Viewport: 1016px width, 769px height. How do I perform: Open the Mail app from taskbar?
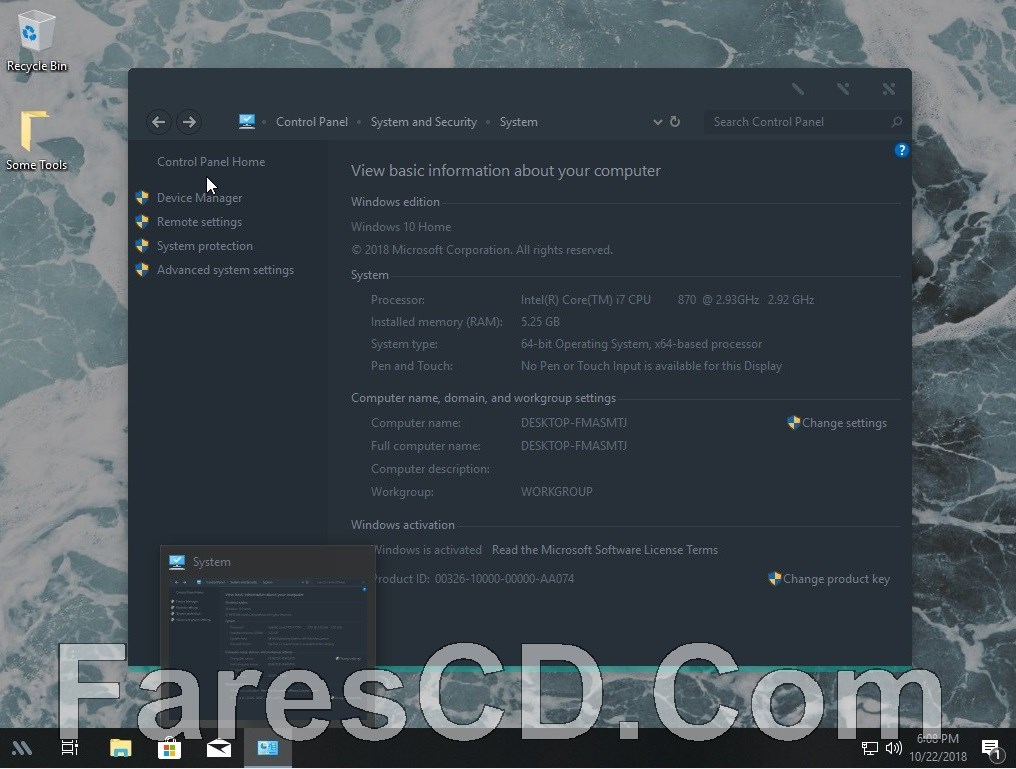pyautogui.click(x=219, y=748)
